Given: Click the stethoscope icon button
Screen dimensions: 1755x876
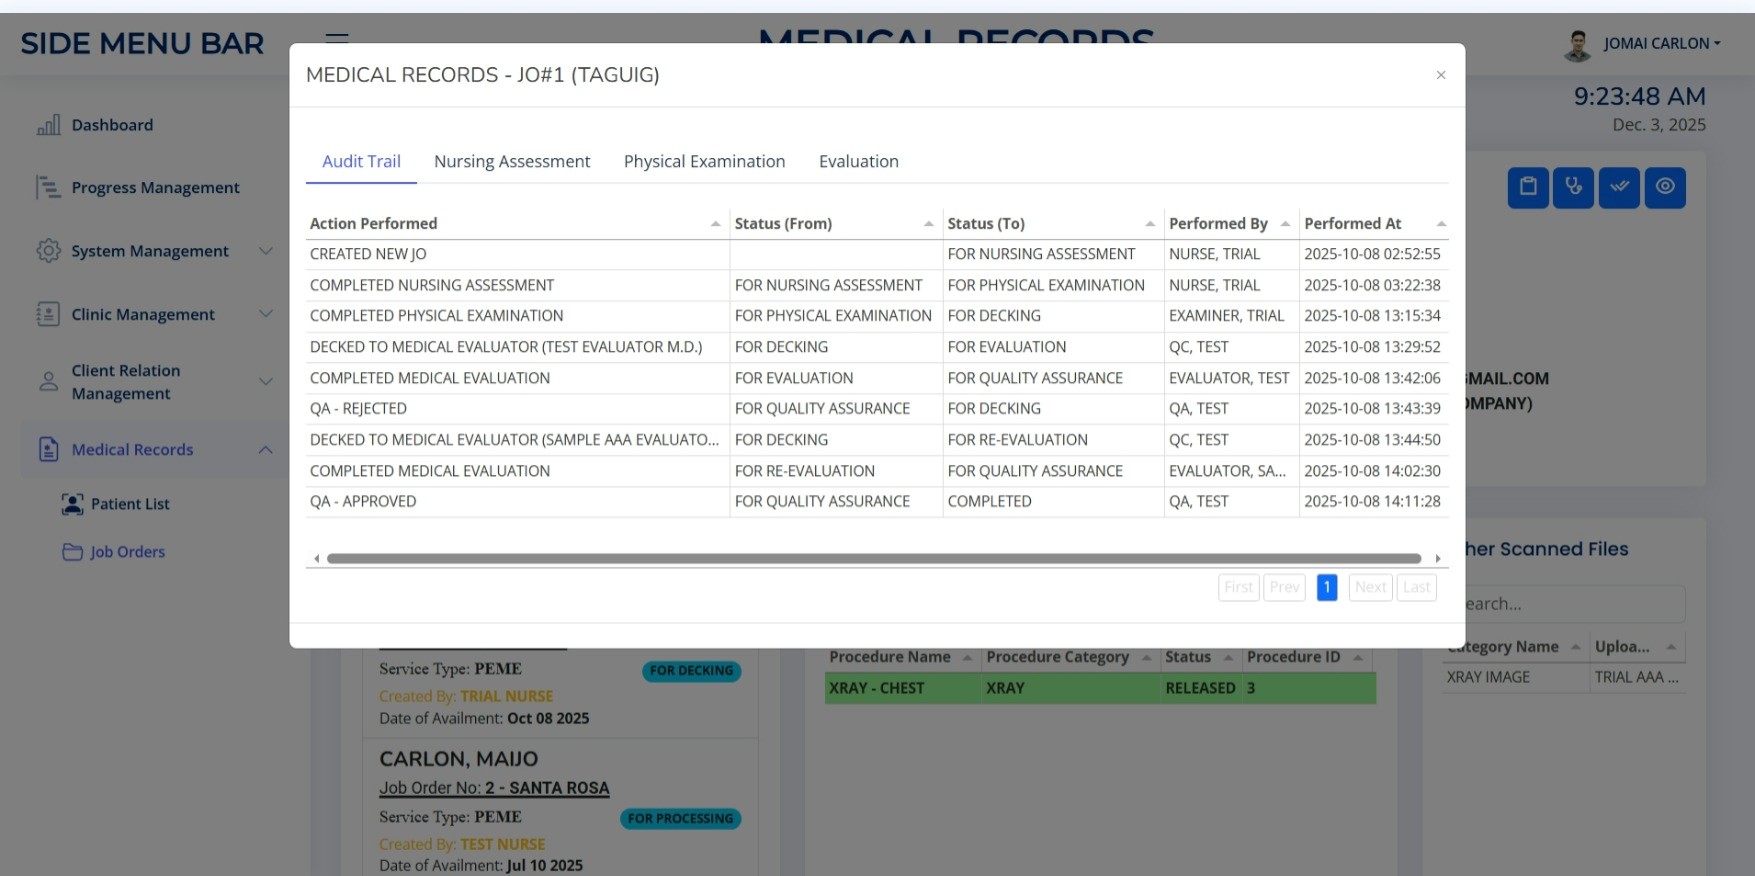Looking at the screenshot, I should point(1573,187).
